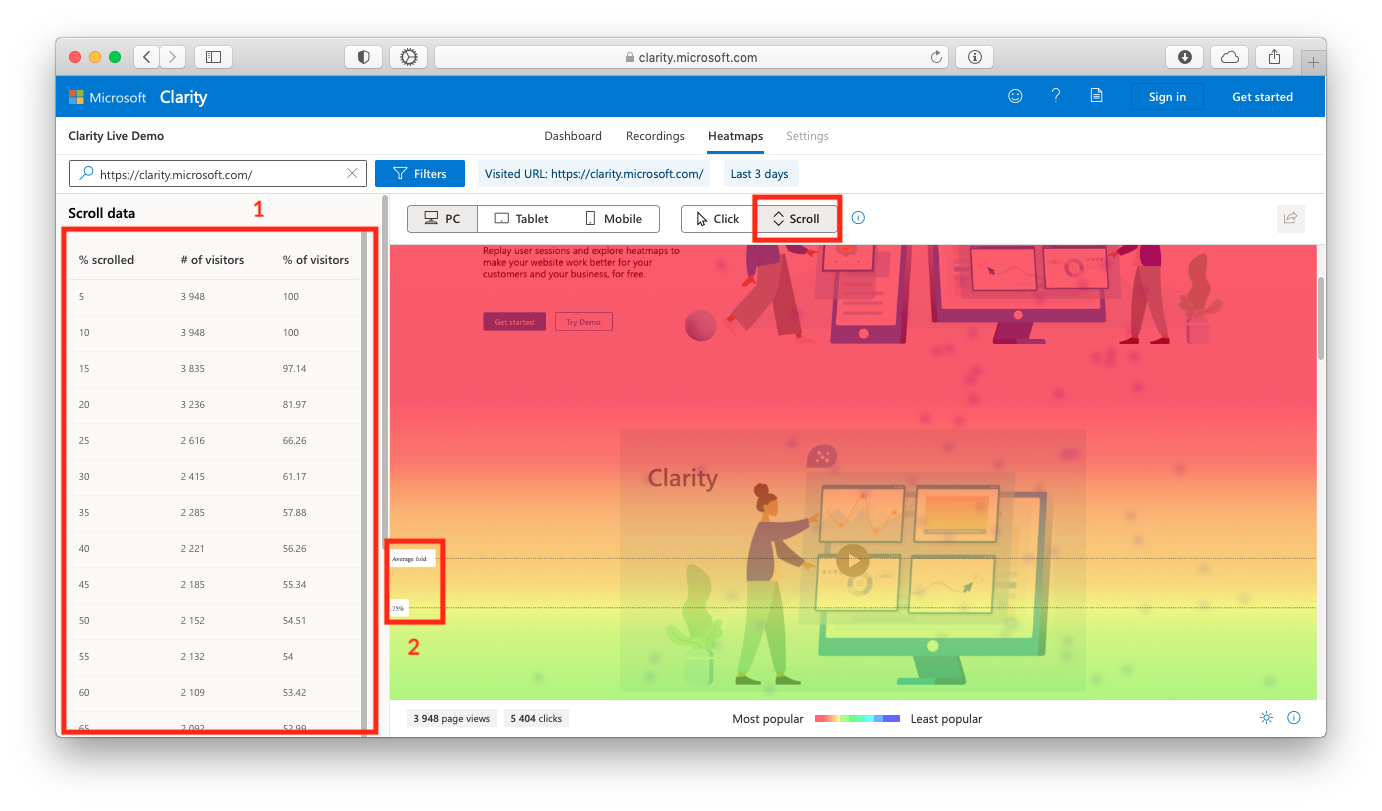This screenshot has width=1382, height=811.
Task: Click the Clarity brand link
Action: [x=183, y=97]
